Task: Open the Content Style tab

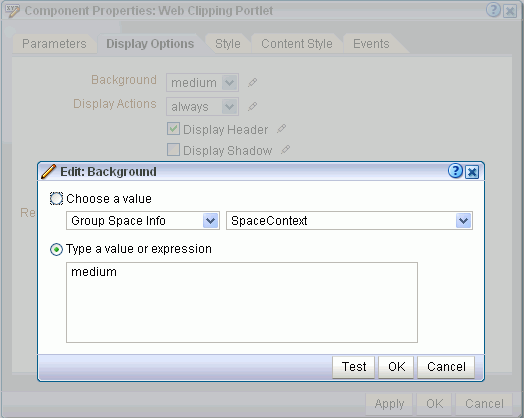Action: (297, 44)
